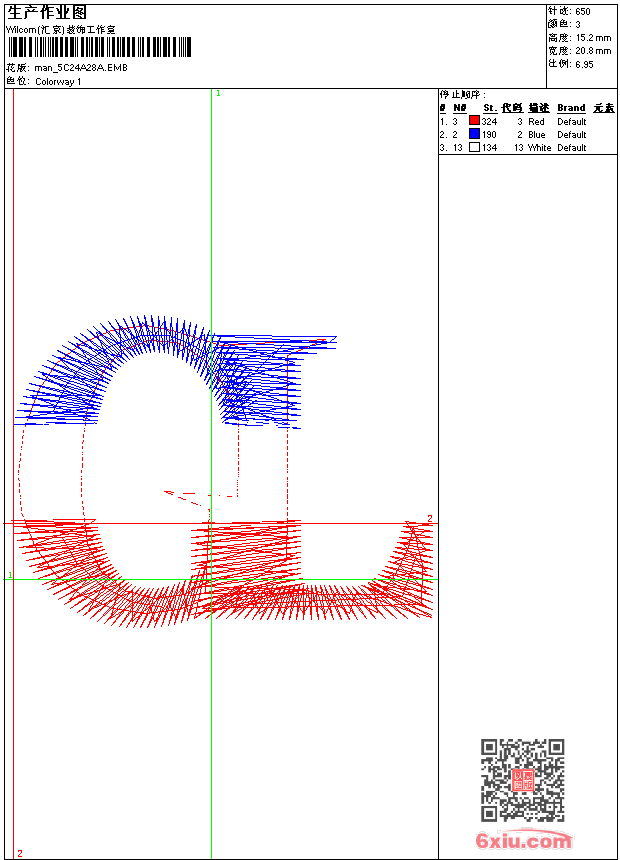
Task: Click the QR code image
Action: point(522,780)
